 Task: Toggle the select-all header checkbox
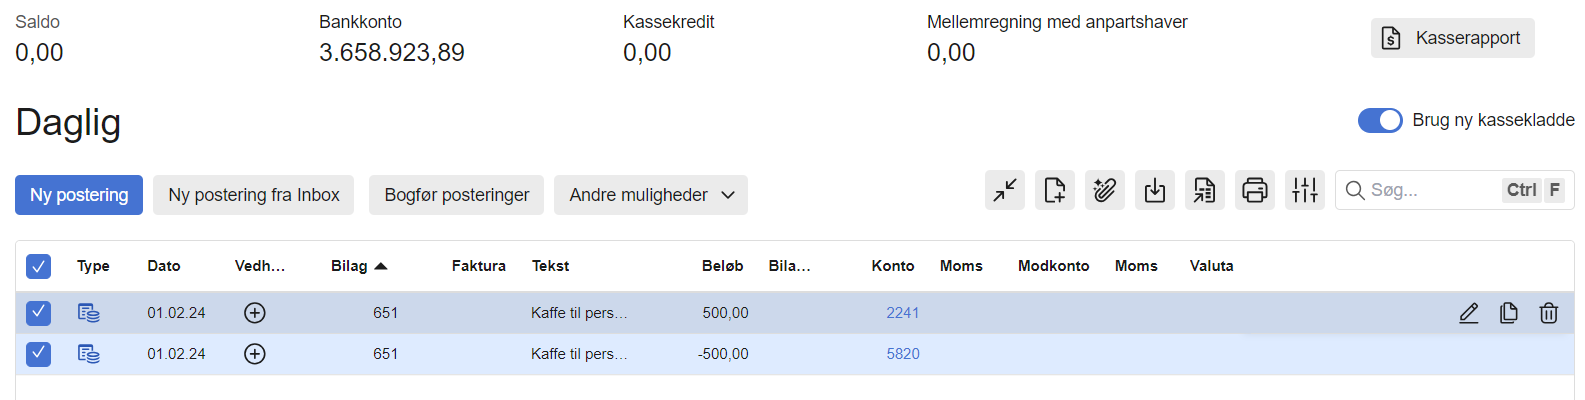click(38, 266)
